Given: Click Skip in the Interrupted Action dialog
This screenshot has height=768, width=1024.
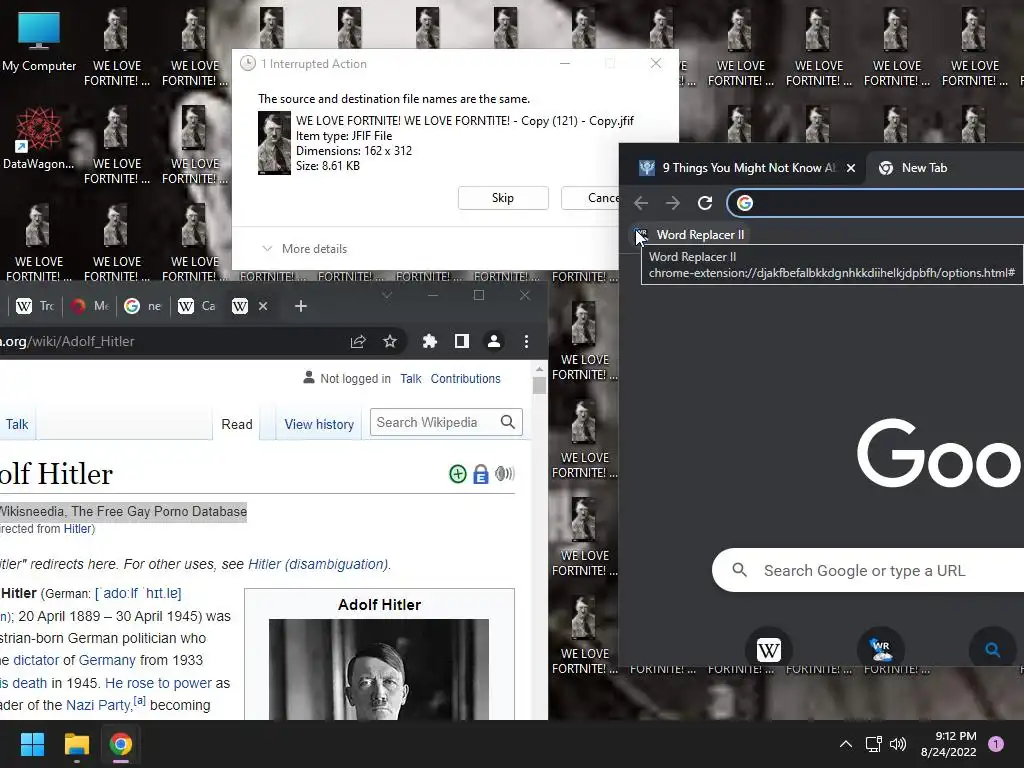Looking at the screenshot, I should 503,198.
